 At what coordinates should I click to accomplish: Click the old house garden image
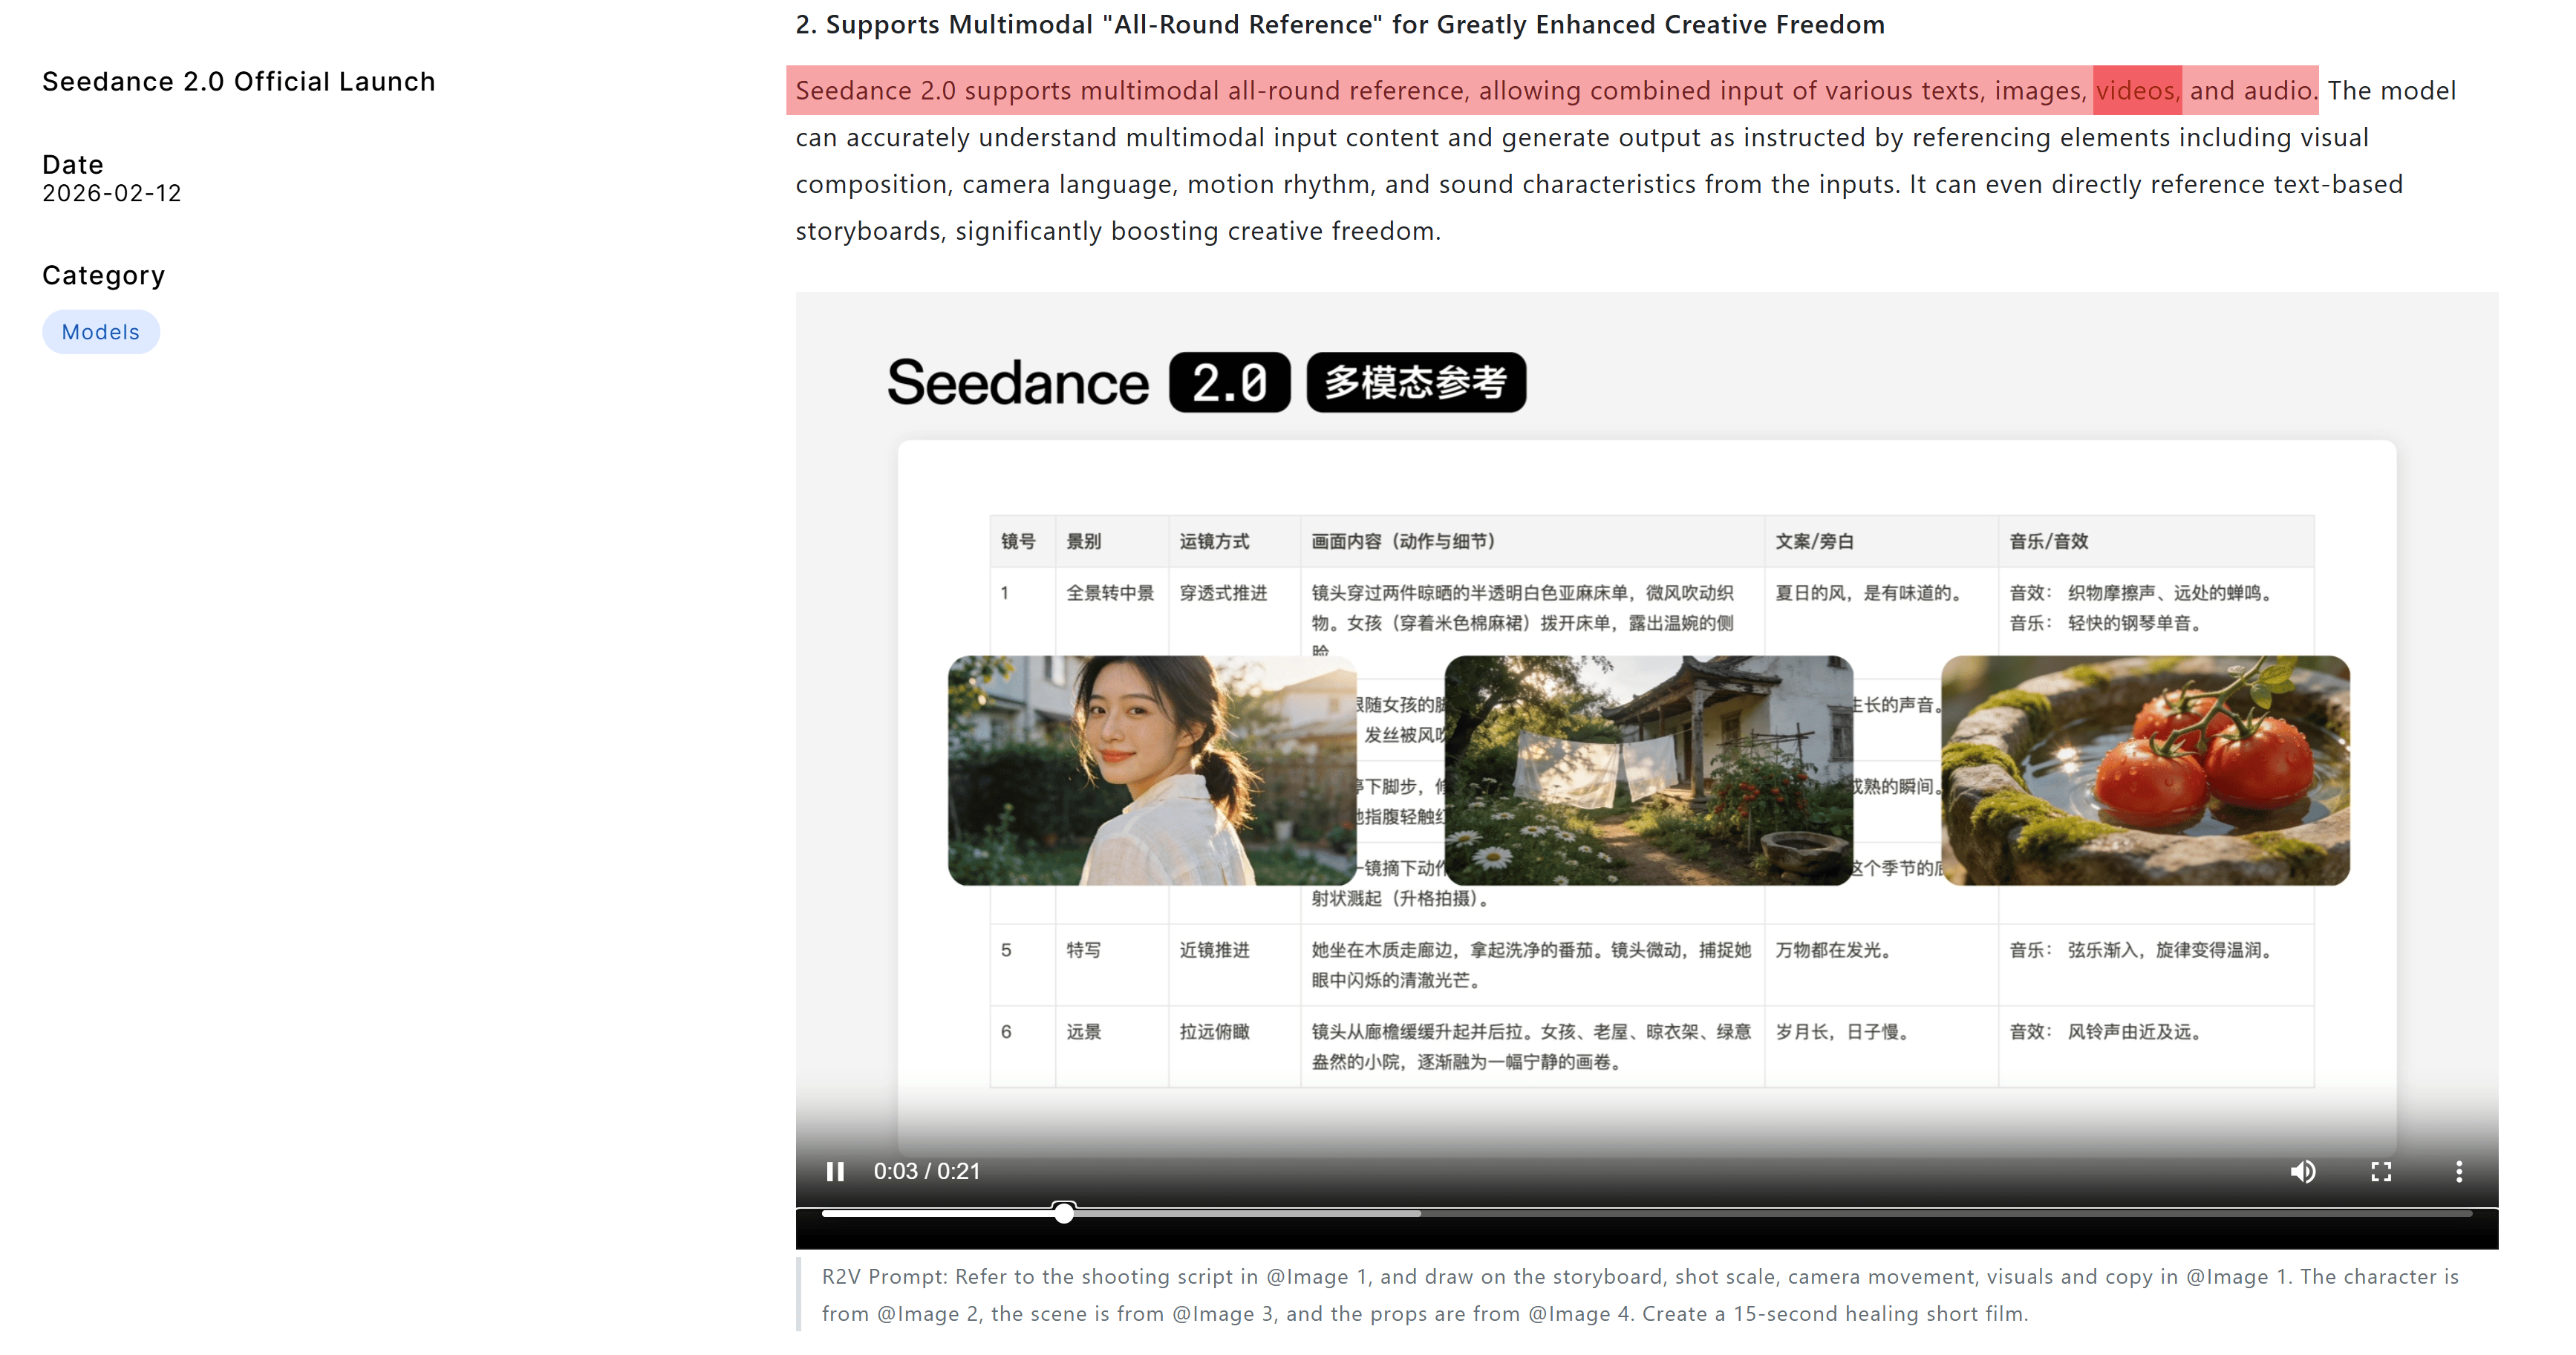point(1648,770)
